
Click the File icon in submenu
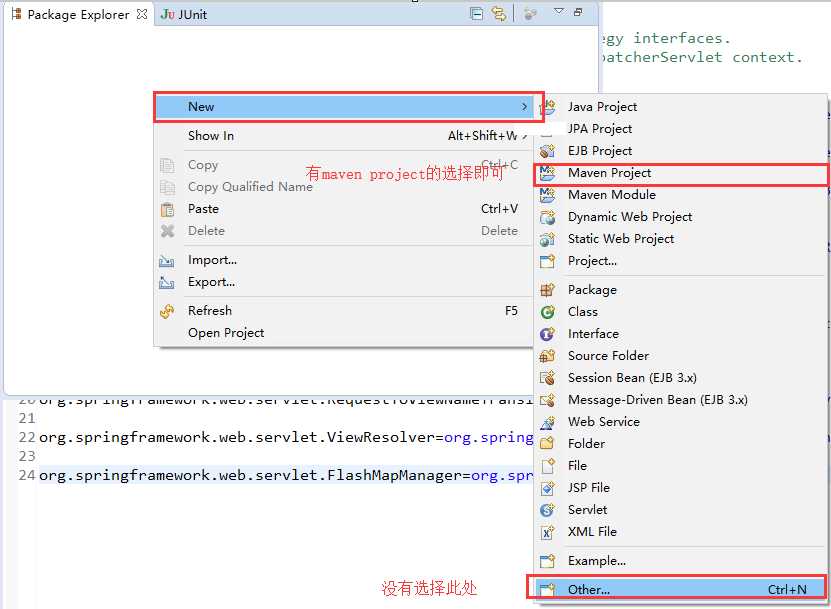tap(547, 466)
